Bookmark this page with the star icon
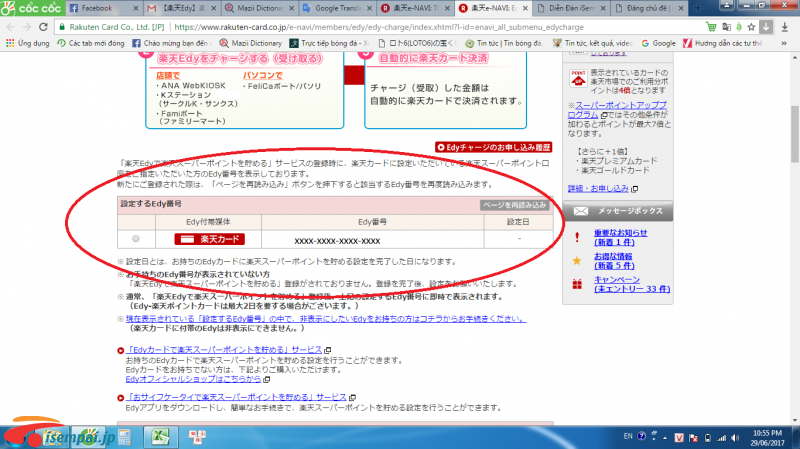The height and width of the screenshot is (449, 800). coord(752,27)
